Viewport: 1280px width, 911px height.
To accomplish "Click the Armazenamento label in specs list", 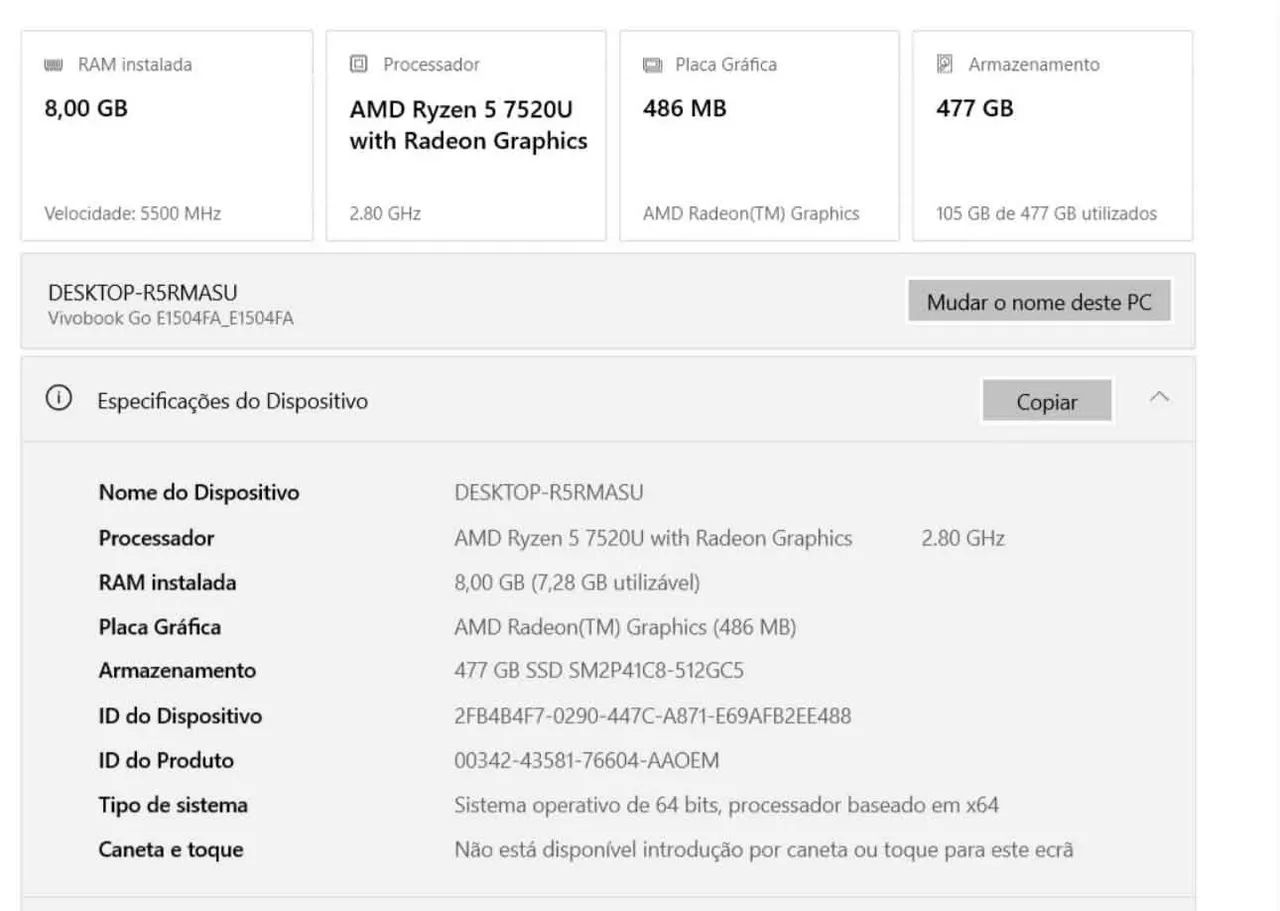I will point(177,671).
